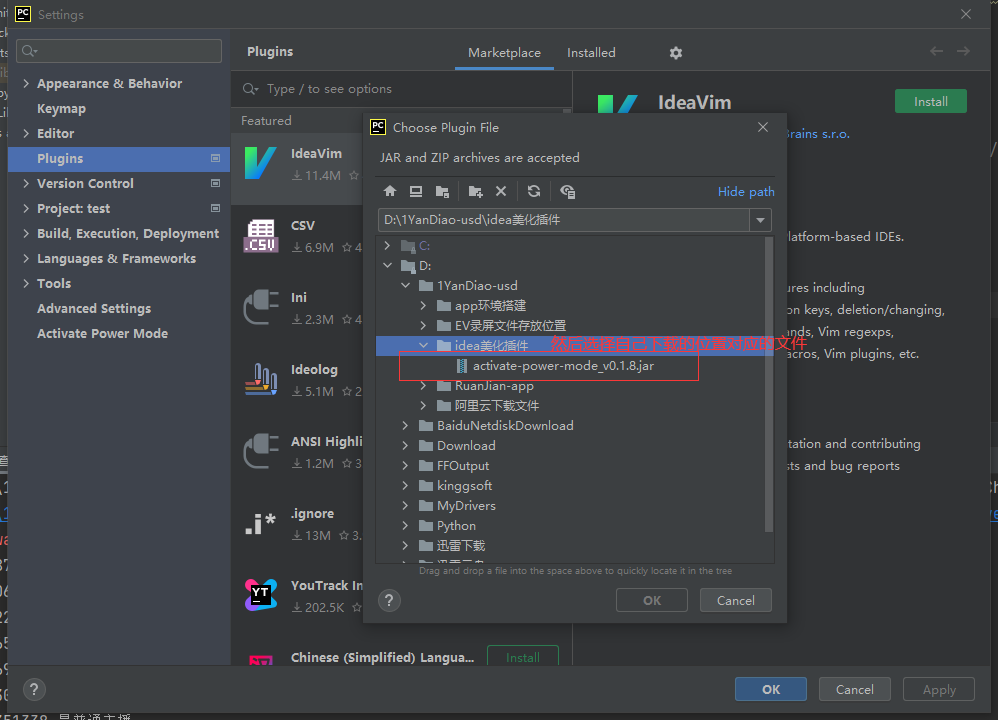Collapse the 1YanDiao-usd folder

405,285
